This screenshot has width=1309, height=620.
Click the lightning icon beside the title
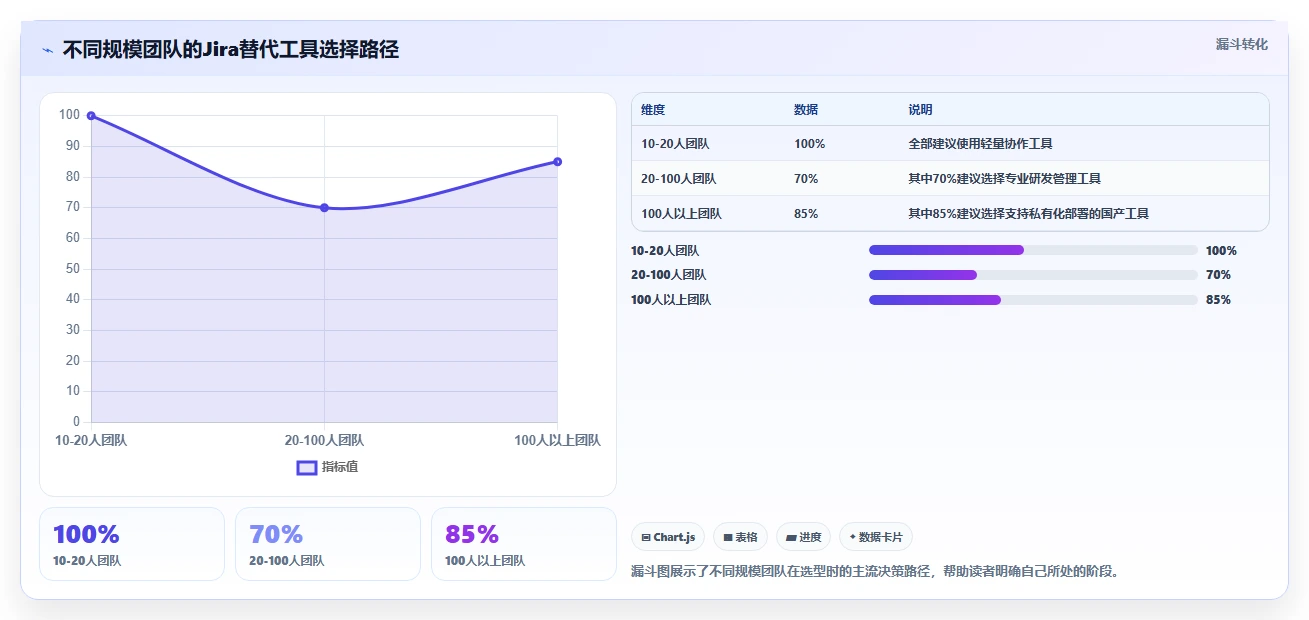48,50
